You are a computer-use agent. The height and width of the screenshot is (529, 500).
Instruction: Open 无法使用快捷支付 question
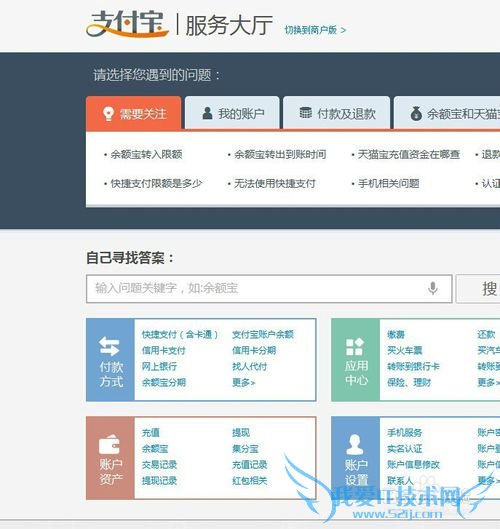[275, 184]
